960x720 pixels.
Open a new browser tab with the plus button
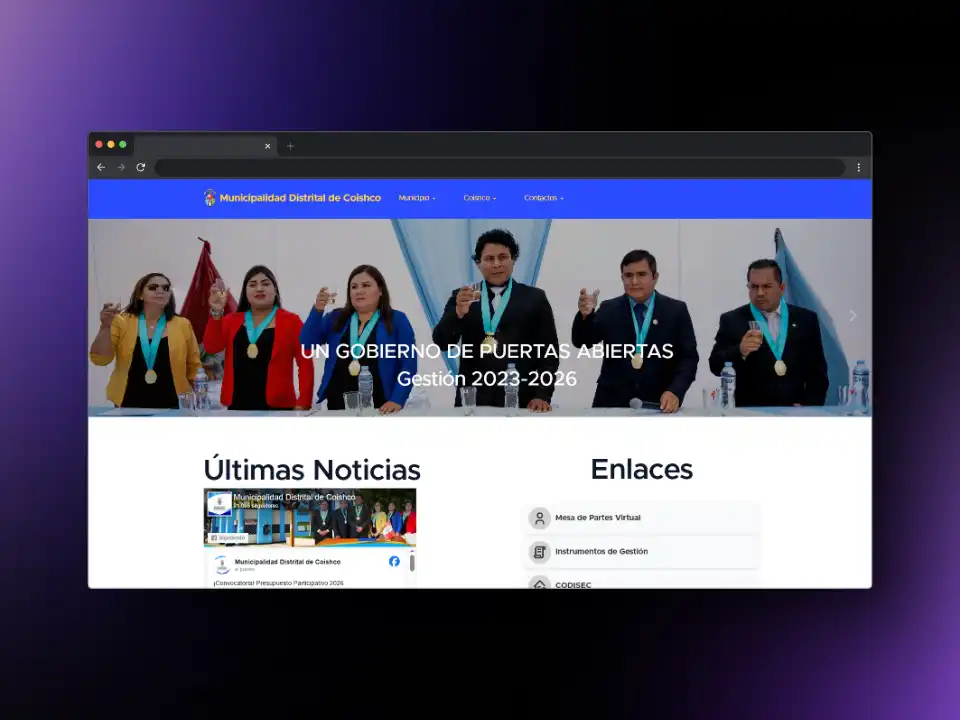click(290, 145)
